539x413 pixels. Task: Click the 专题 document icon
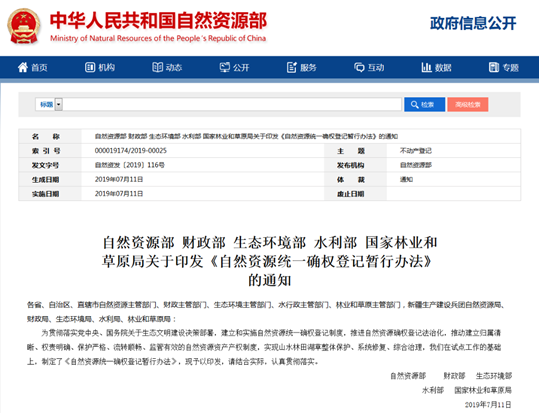click(494, 67)
